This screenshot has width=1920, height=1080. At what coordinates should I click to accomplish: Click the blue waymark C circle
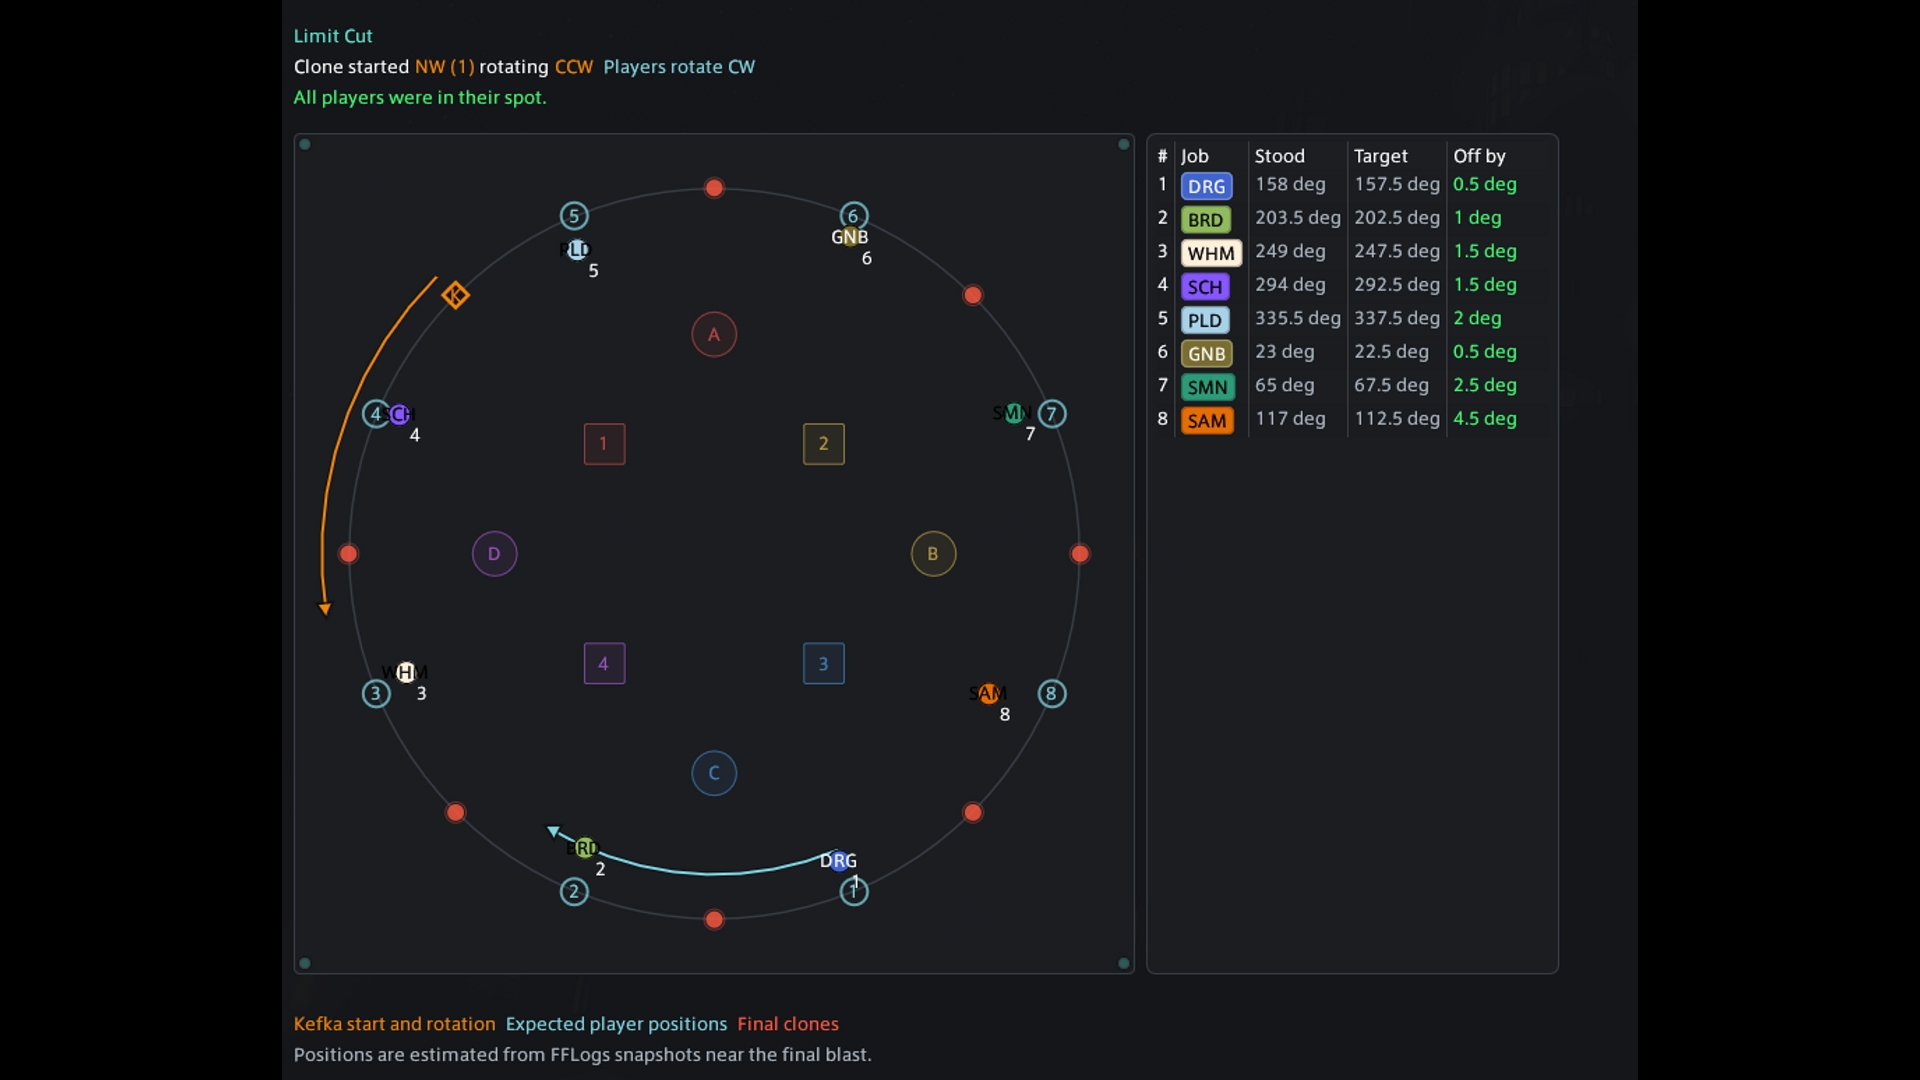[714, 773]
